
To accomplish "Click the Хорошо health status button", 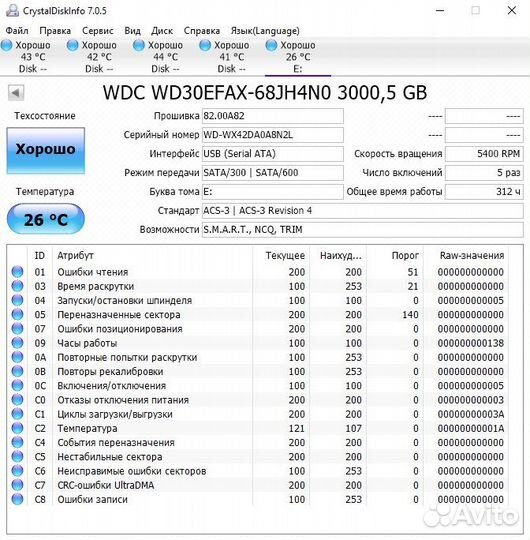I will (45, 150).
